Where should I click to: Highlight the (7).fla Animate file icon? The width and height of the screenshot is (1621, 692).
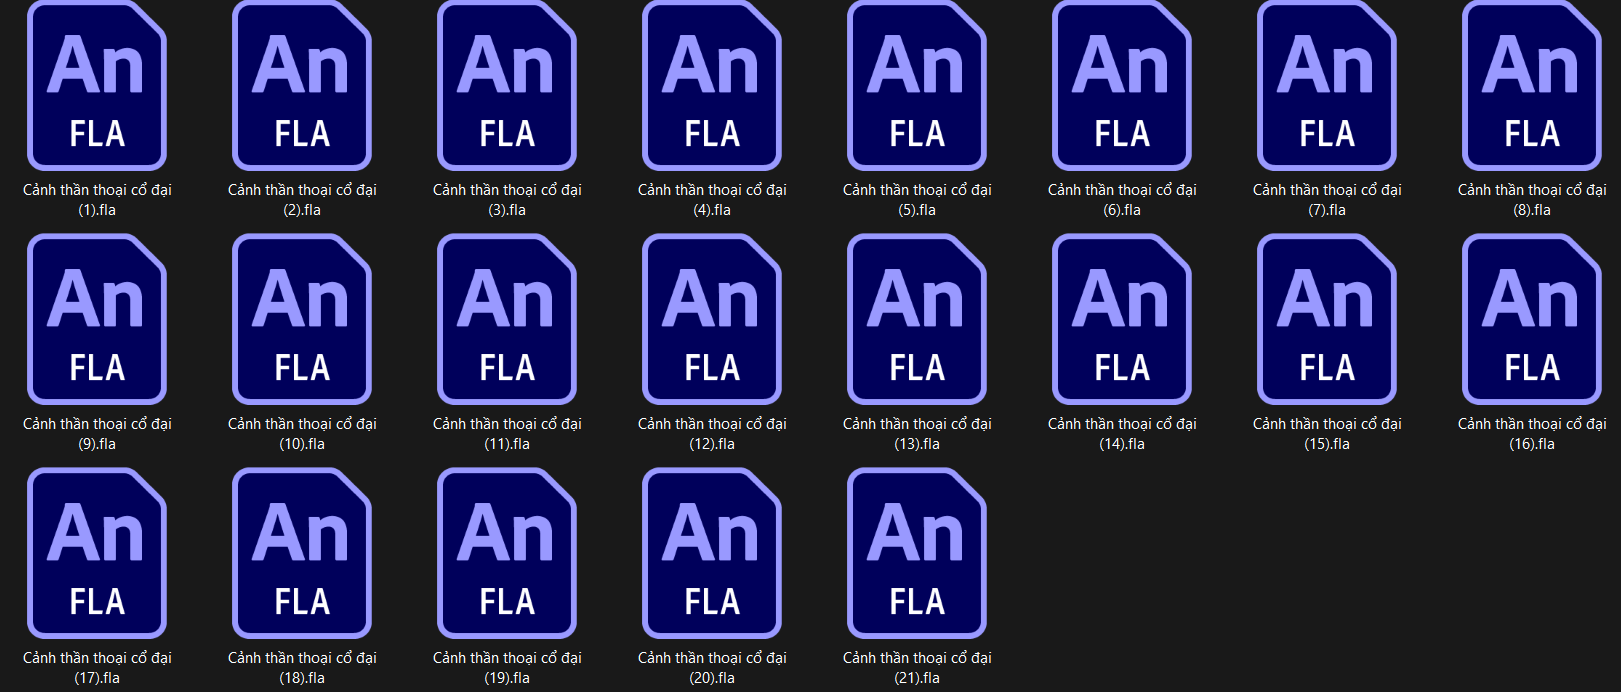tap(1327, 86)
